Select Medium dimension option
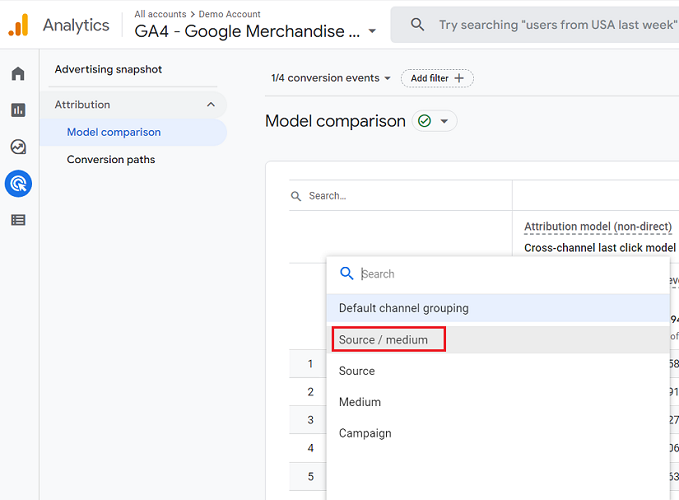Viewport: 679px width, 500px height. pyautogui.click(x=498, y=402)
